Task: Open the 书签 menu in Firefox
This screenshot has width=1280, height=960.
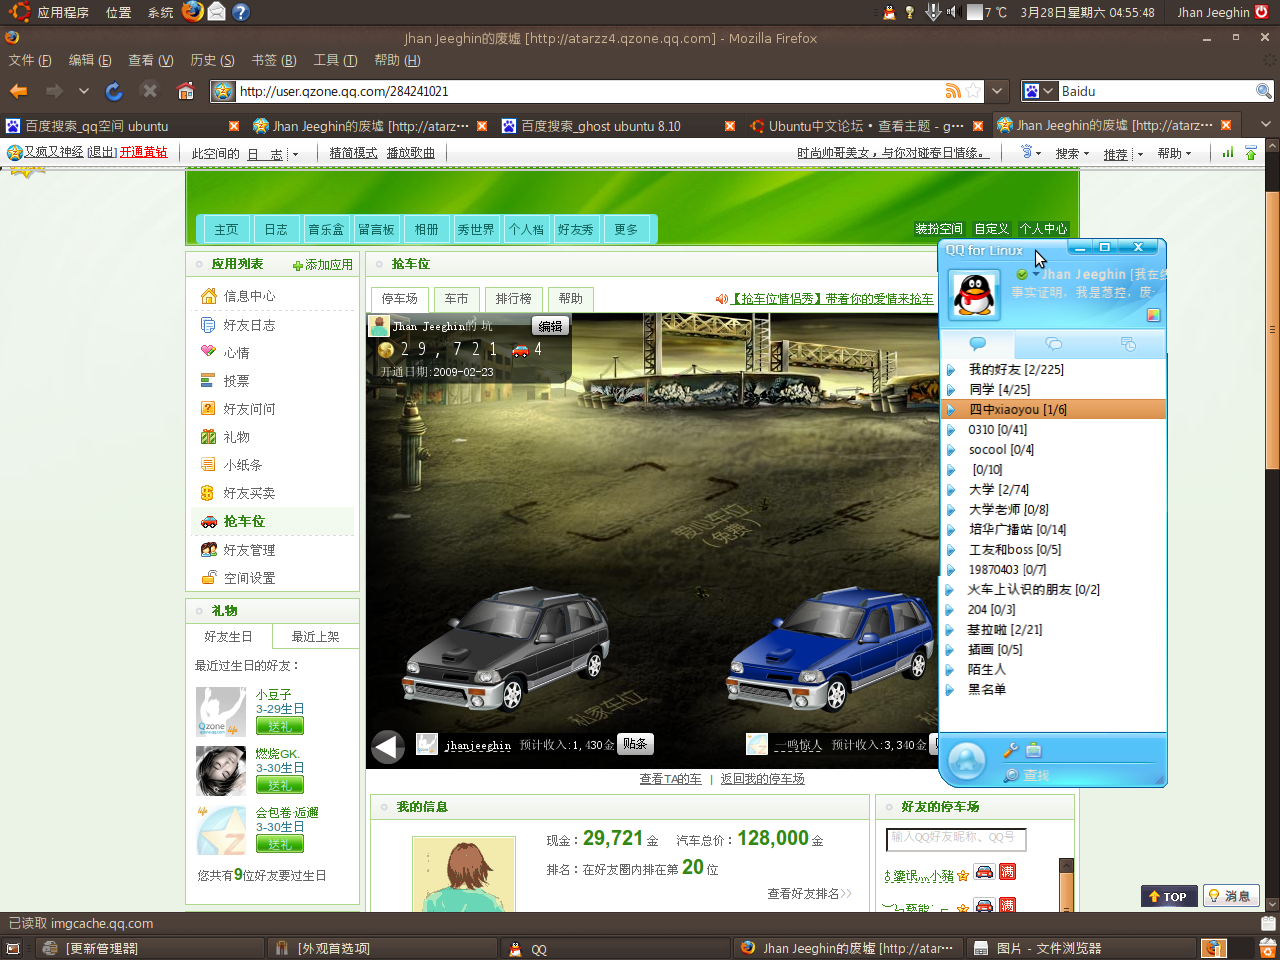Action: pyautogui.click(x=273, y=60)
